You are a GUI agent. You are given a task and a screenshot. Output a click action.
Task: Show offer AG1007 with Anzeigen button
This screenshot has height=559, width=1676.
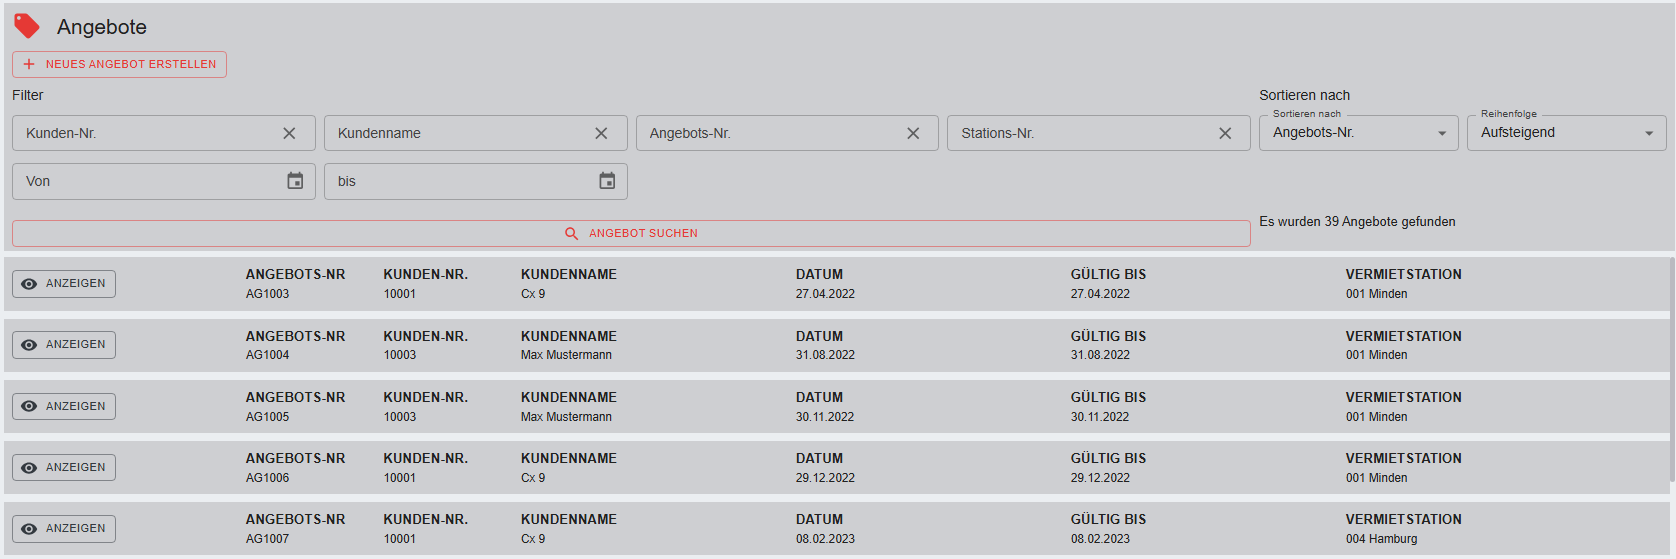point(64,528)
